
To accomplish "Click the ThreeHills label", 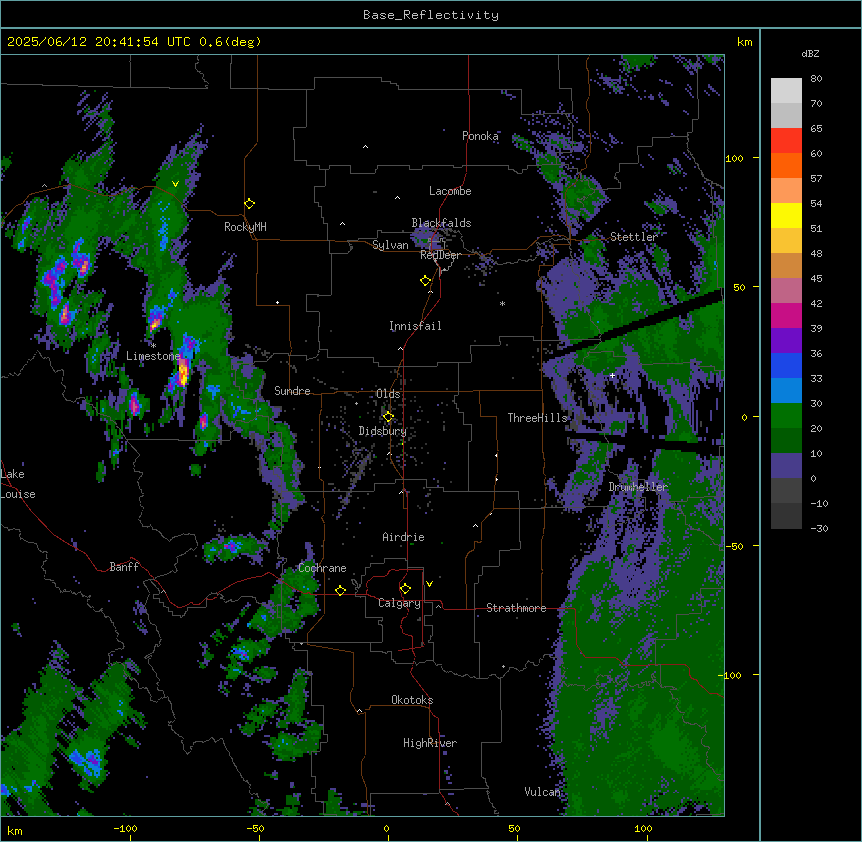I will tap(537, 418).
